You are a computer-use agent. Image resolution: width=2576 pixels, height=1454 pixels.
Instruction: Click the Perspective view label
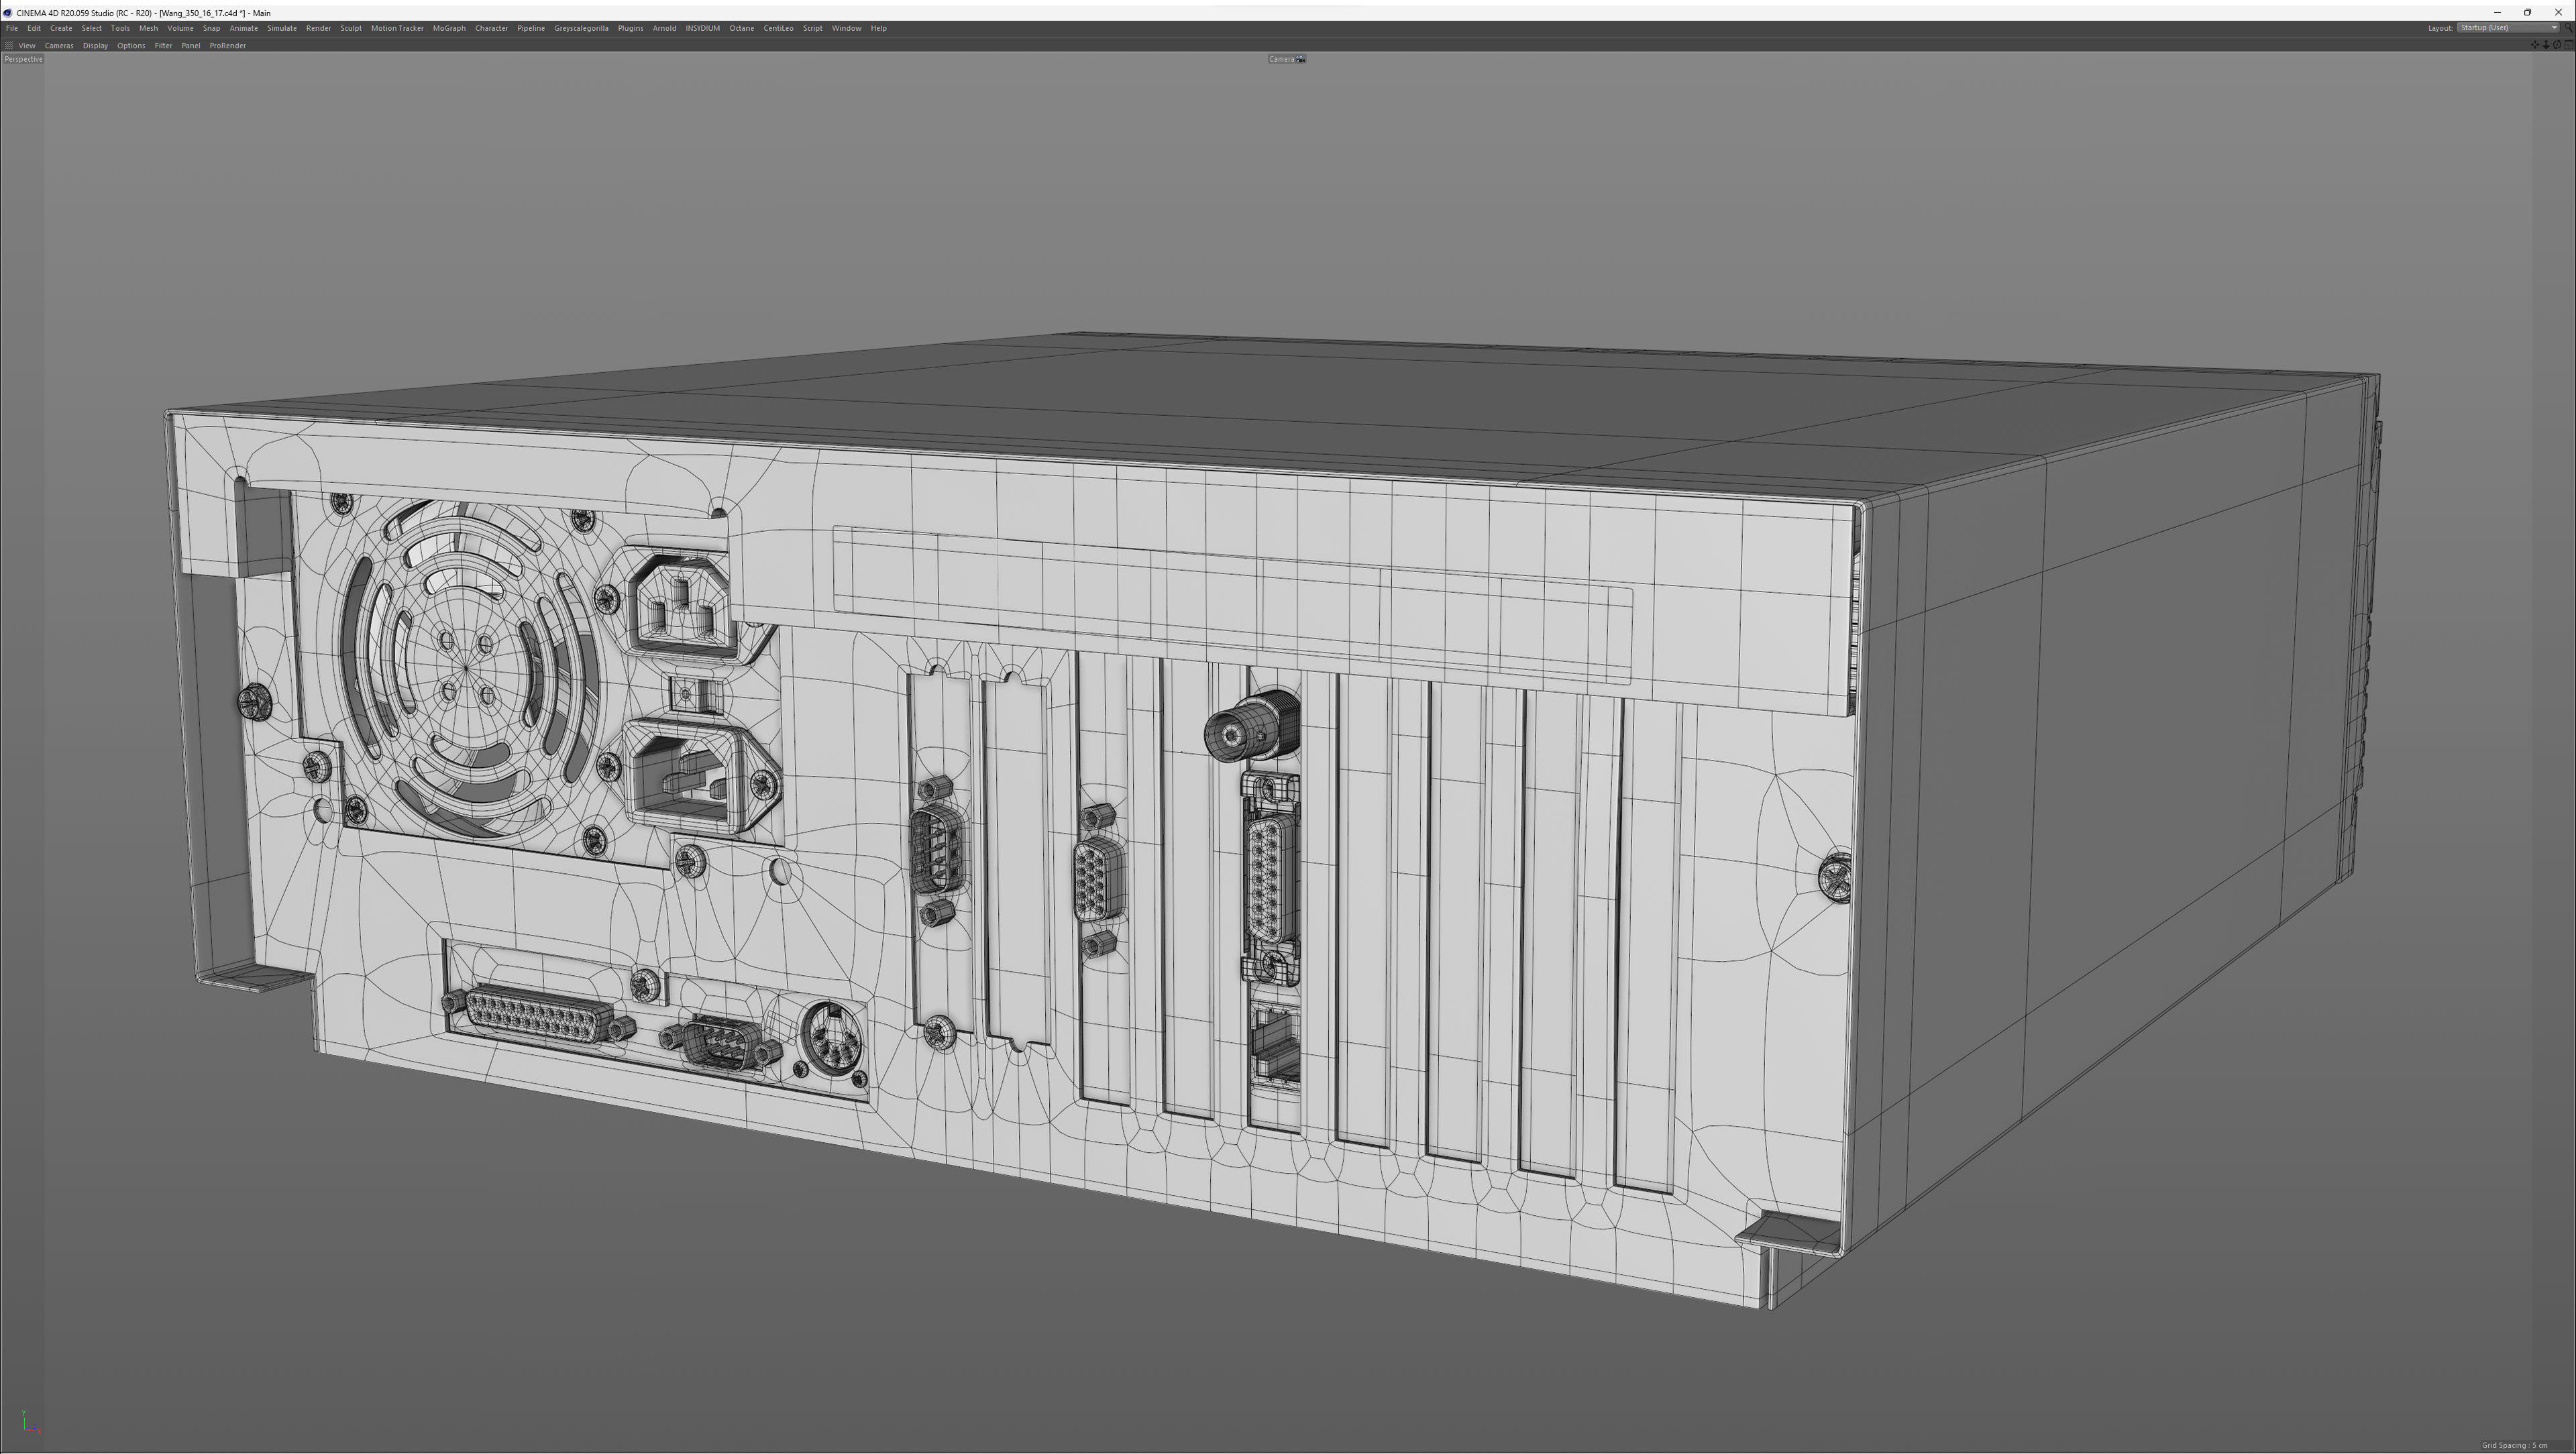[23, 59]
